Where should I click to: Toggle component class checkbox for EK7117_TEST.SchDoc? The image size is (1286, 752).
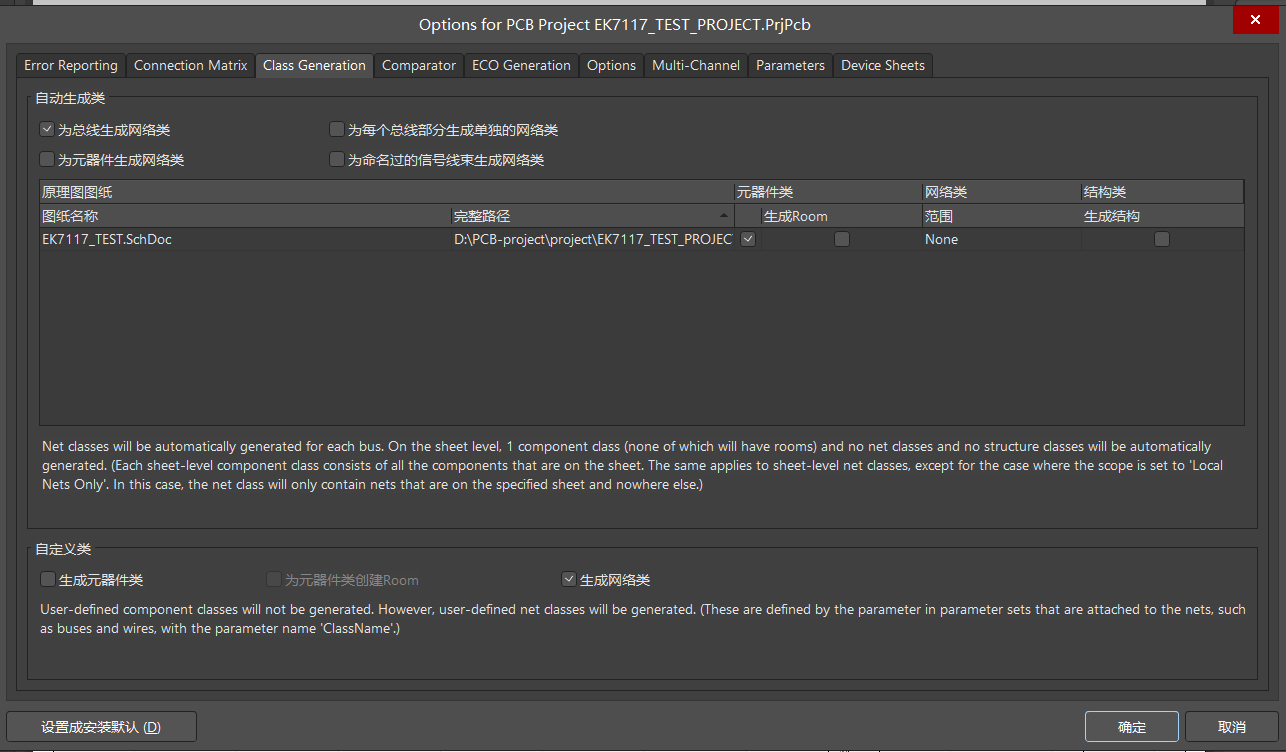point(748,239)
